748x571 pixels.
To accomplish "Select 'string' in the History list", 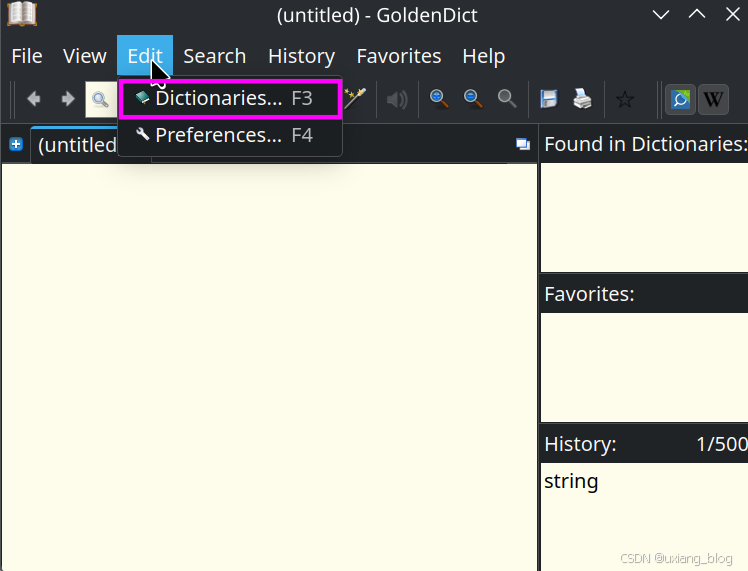I will 571,481.
